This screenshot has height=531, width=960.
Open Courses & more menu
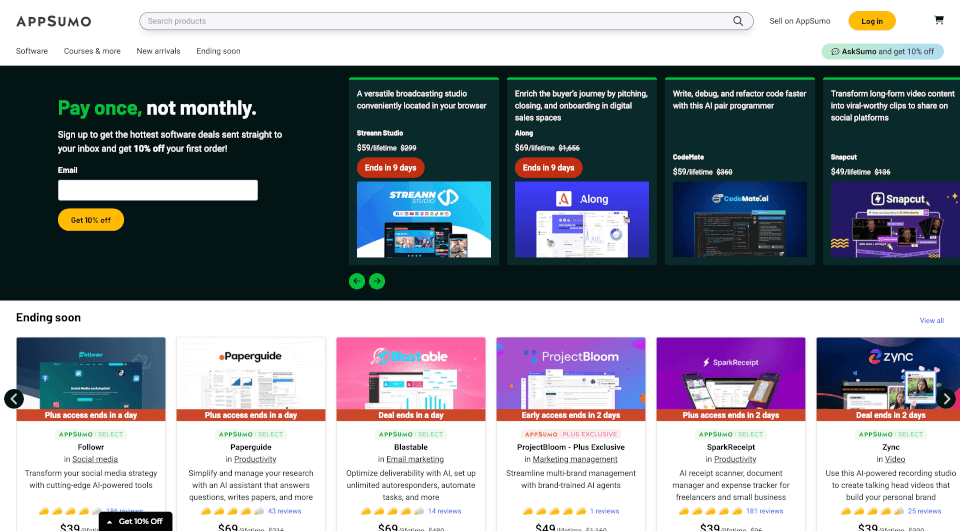pyautogui.click(x=92, y=51)
